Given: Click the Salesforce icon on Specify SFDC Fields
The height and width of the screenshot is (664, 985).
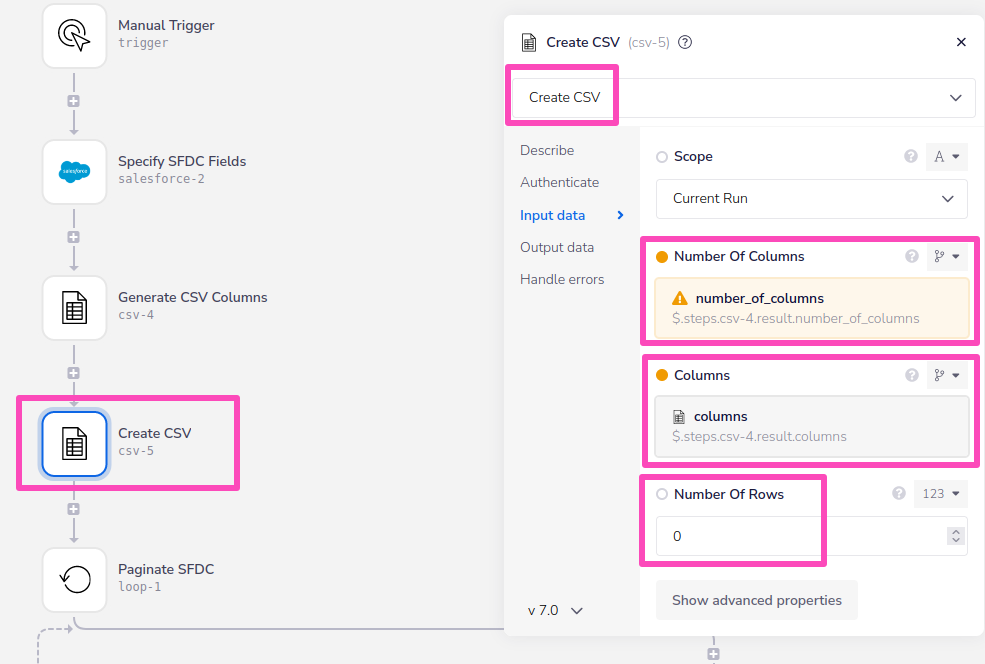Looking at the screenshot, I should pyautogui.click(x=74, y=172).
